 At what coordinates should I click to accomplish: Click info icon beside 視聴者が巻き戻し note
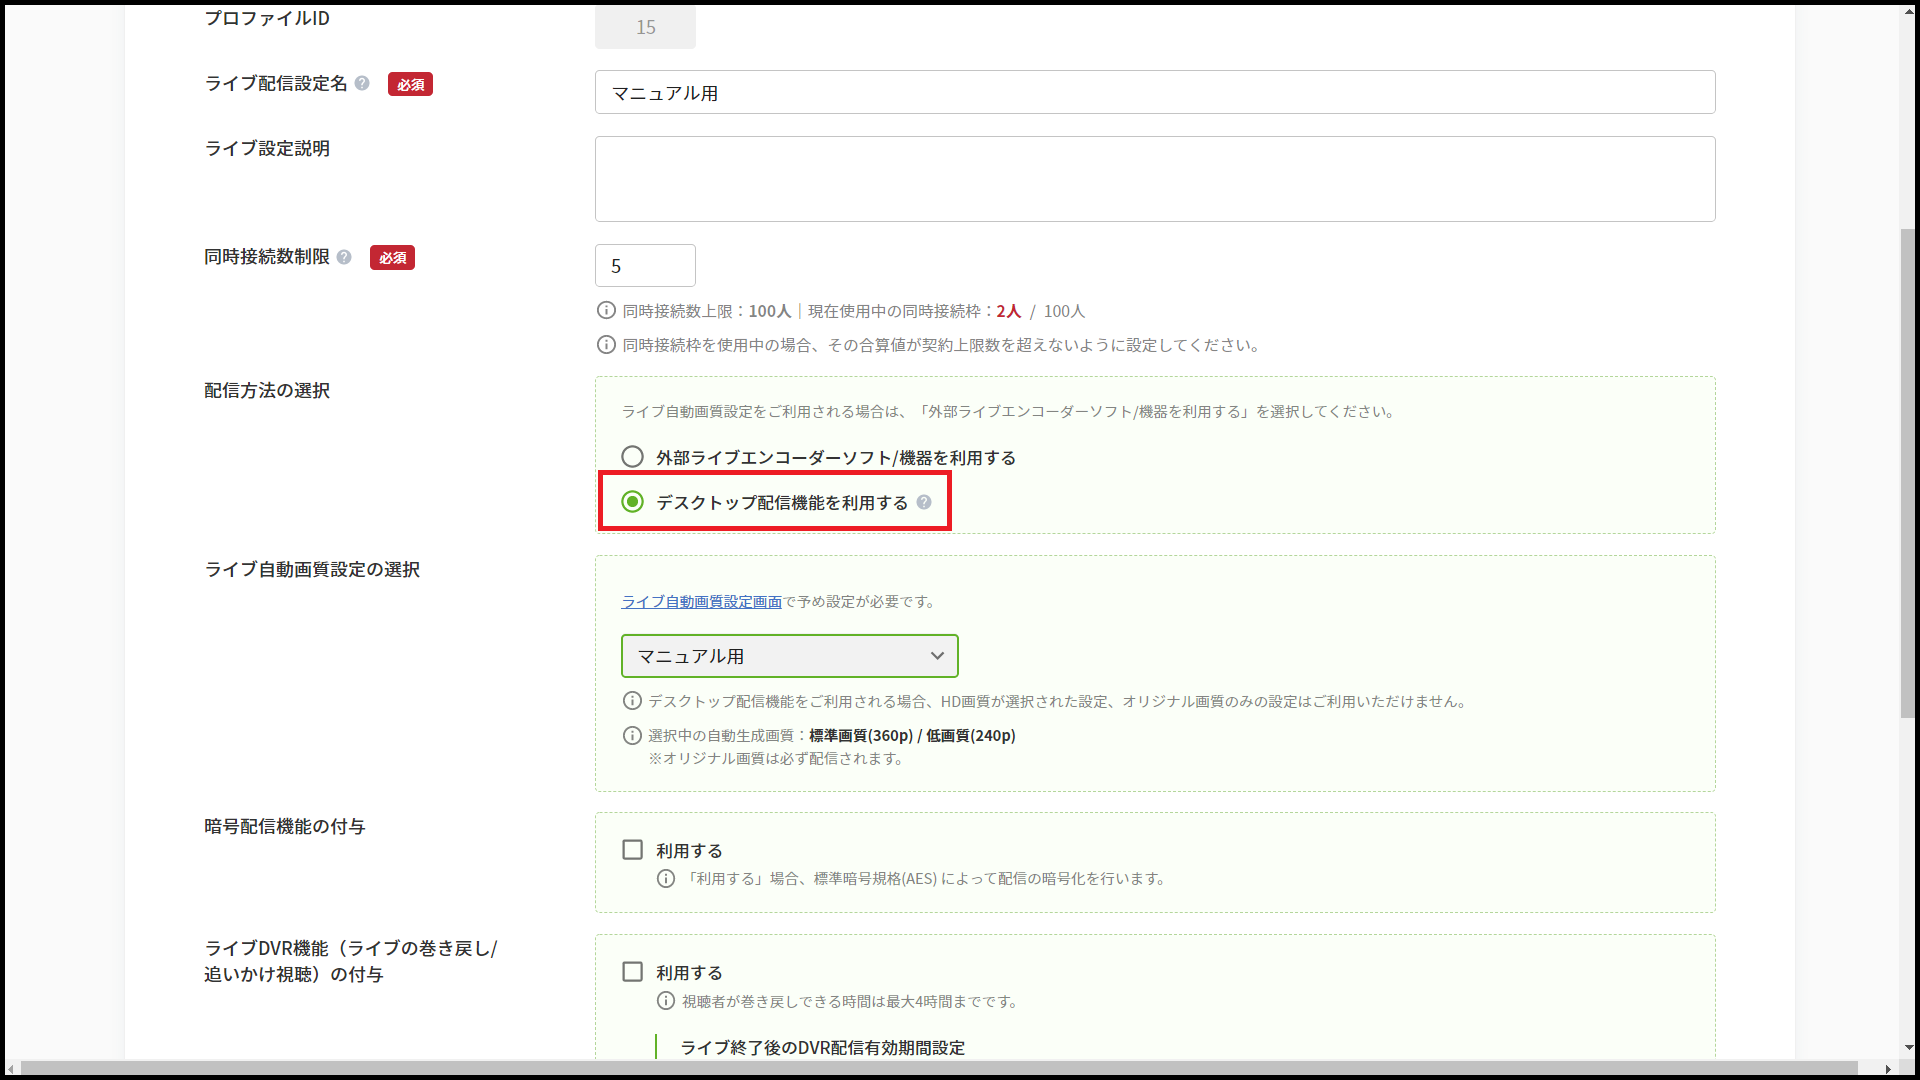coord(666,1001)
